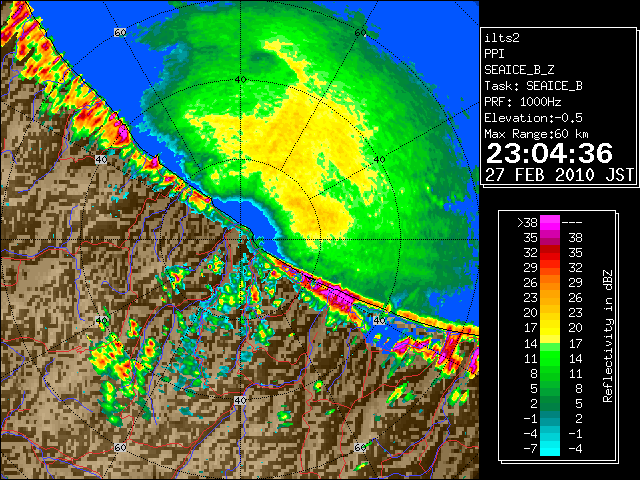Click the '-7' legend value
This screenshot has width=640, height=480.
point(530,449)
